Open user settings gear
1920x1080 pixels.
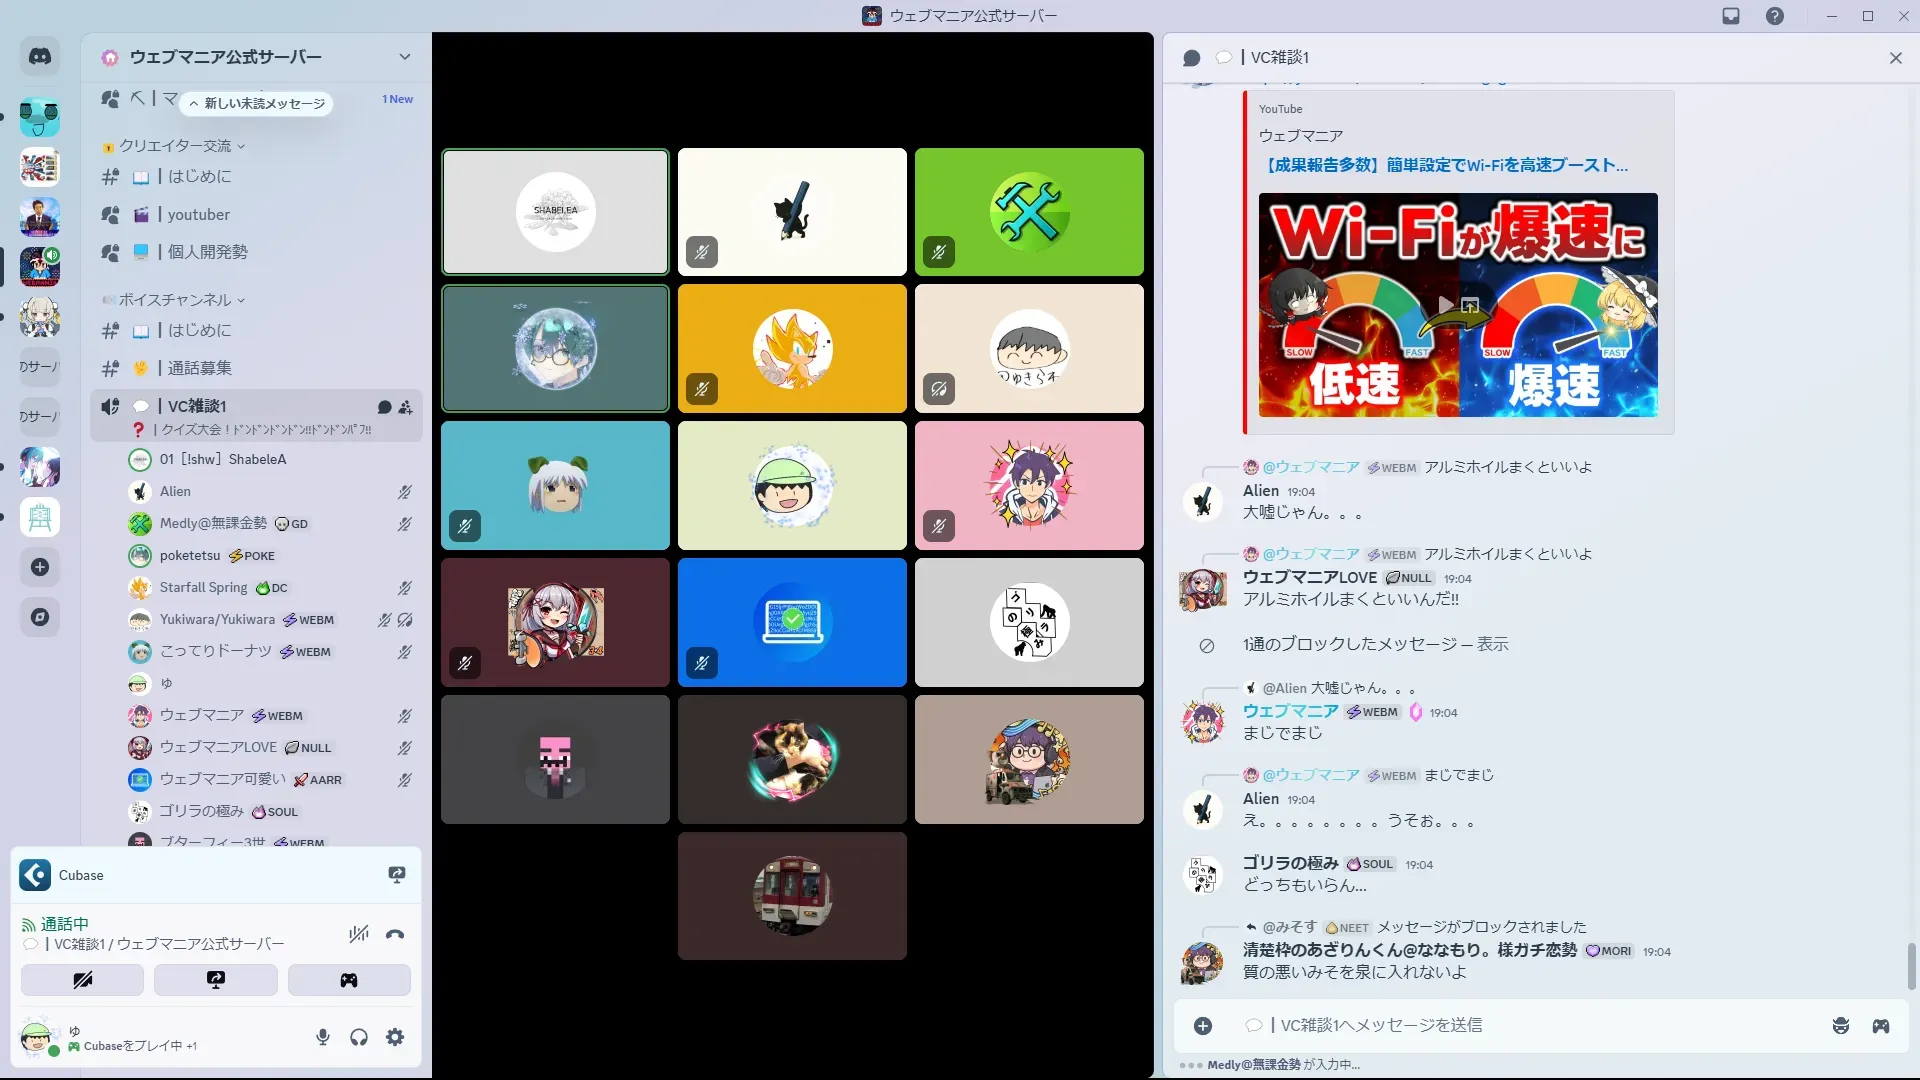point(395,1037)
